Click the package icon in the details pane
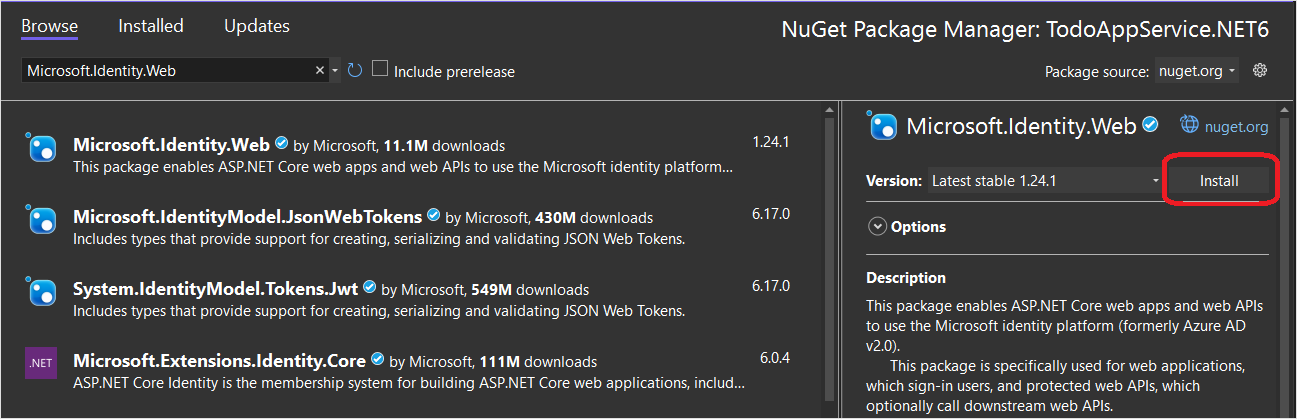Viewport: 1297px width, 419px height. 883,126
